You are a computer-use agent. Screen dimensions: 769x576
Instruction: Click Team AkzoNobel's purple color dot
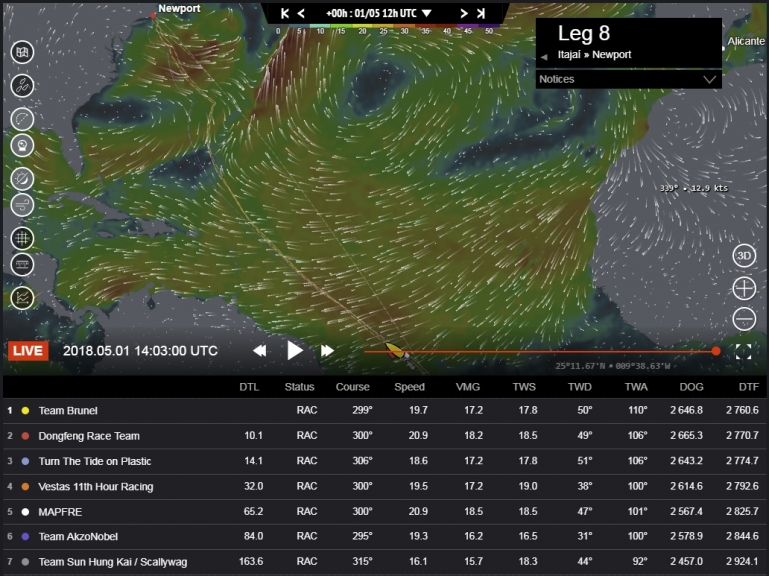click(x=26, y=537)
